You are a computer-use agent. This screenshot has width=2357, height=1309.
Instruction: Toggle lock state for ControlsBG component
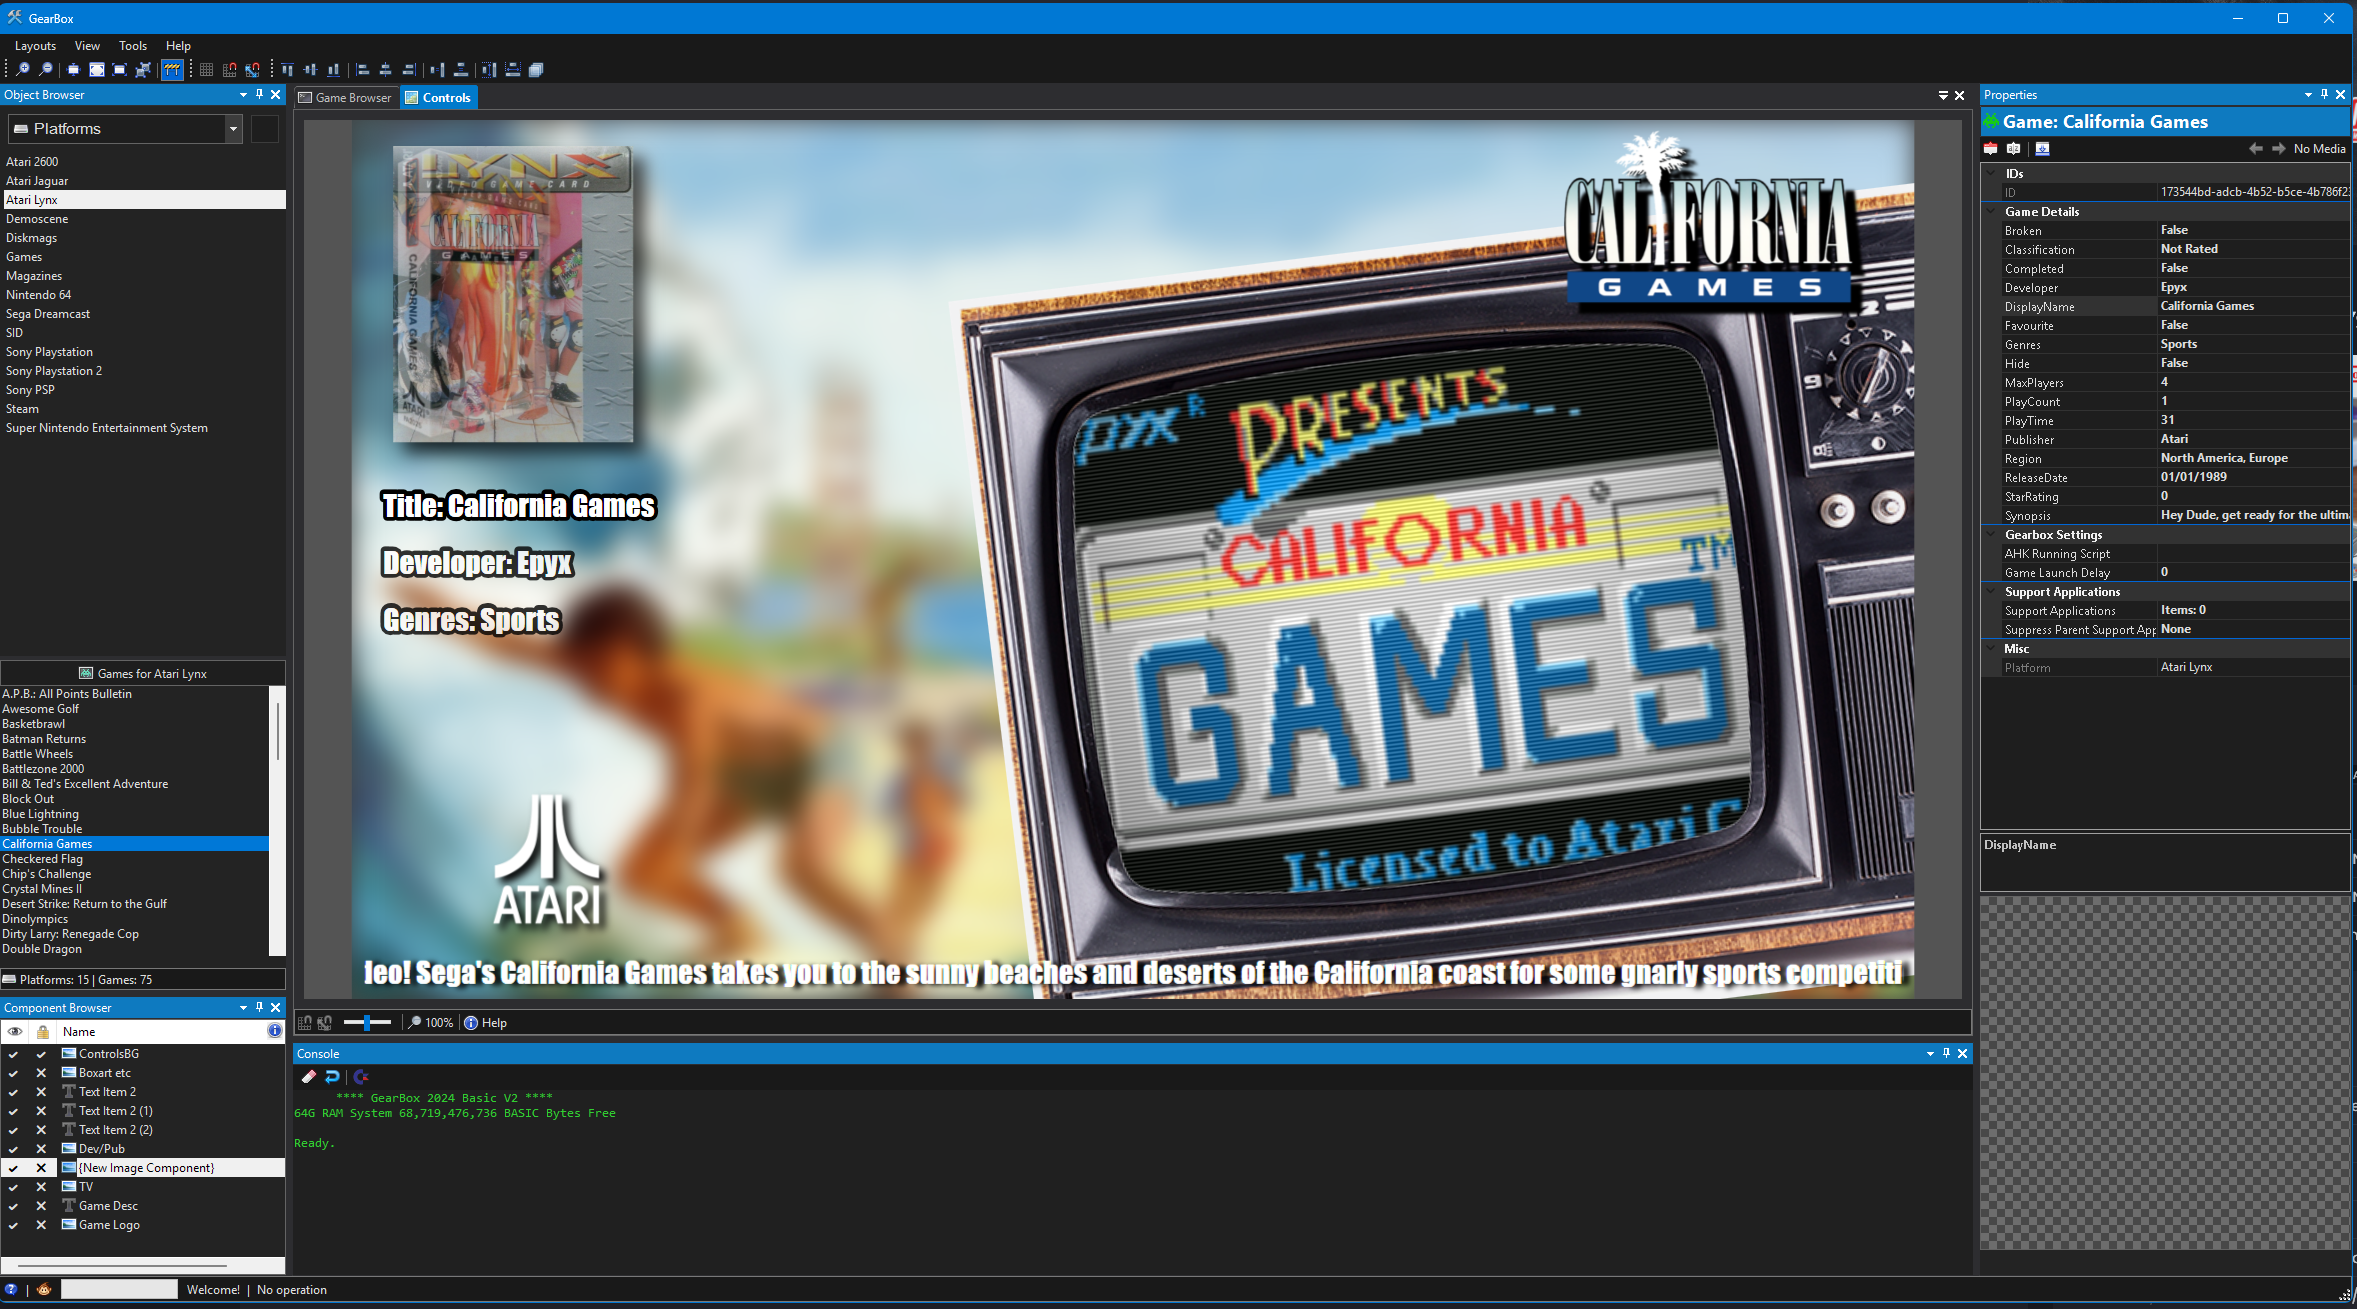pyautogui.click(x=41, y=1054)
